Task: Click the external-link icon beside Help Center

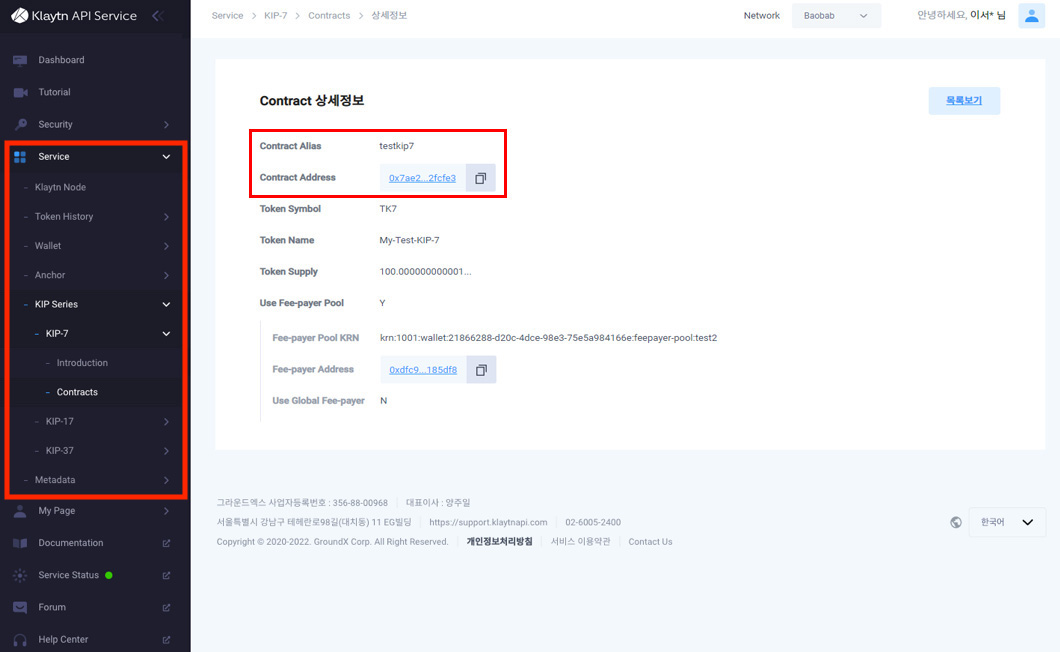Action: 166,639
